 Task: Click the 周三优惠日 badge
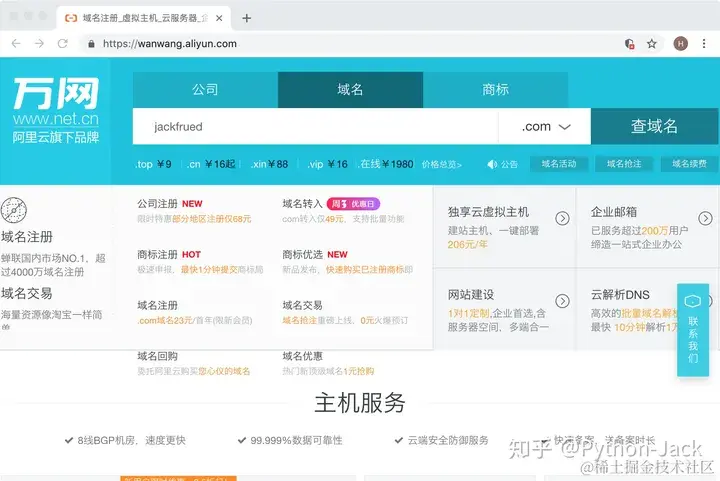pyautogui.click(x=353, y=204)
